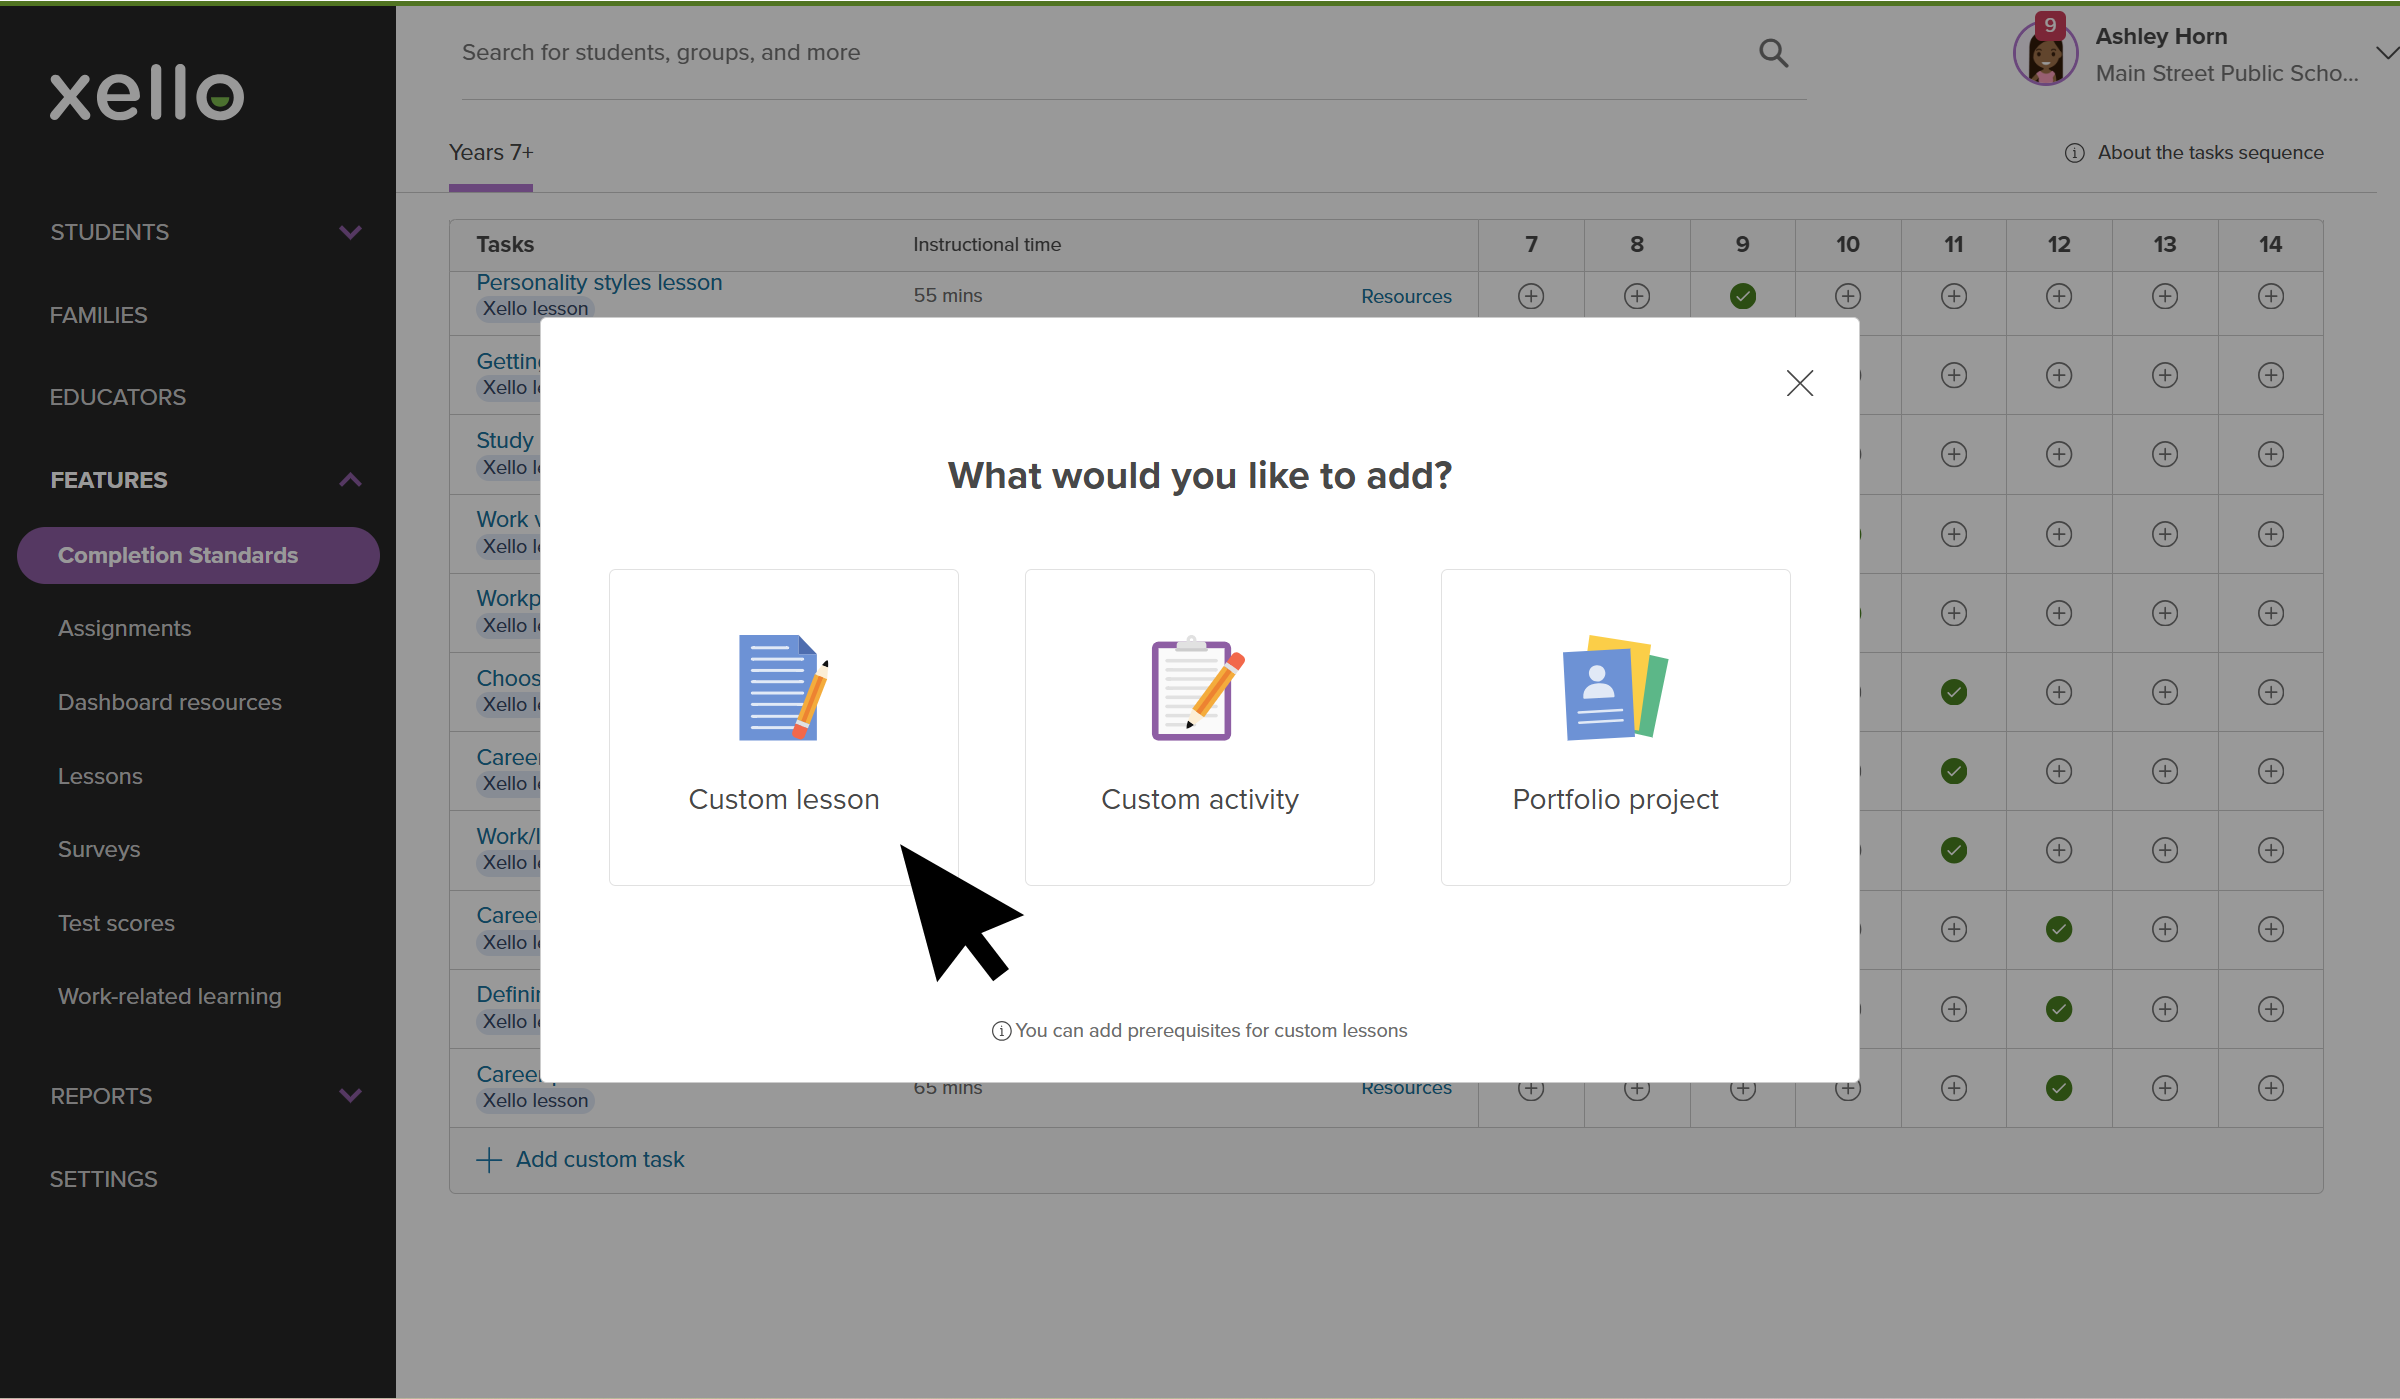Open Surveys in the sidebar
Image resolution: width=2400 pixels, height=1399 pixels.
(99, 849)
